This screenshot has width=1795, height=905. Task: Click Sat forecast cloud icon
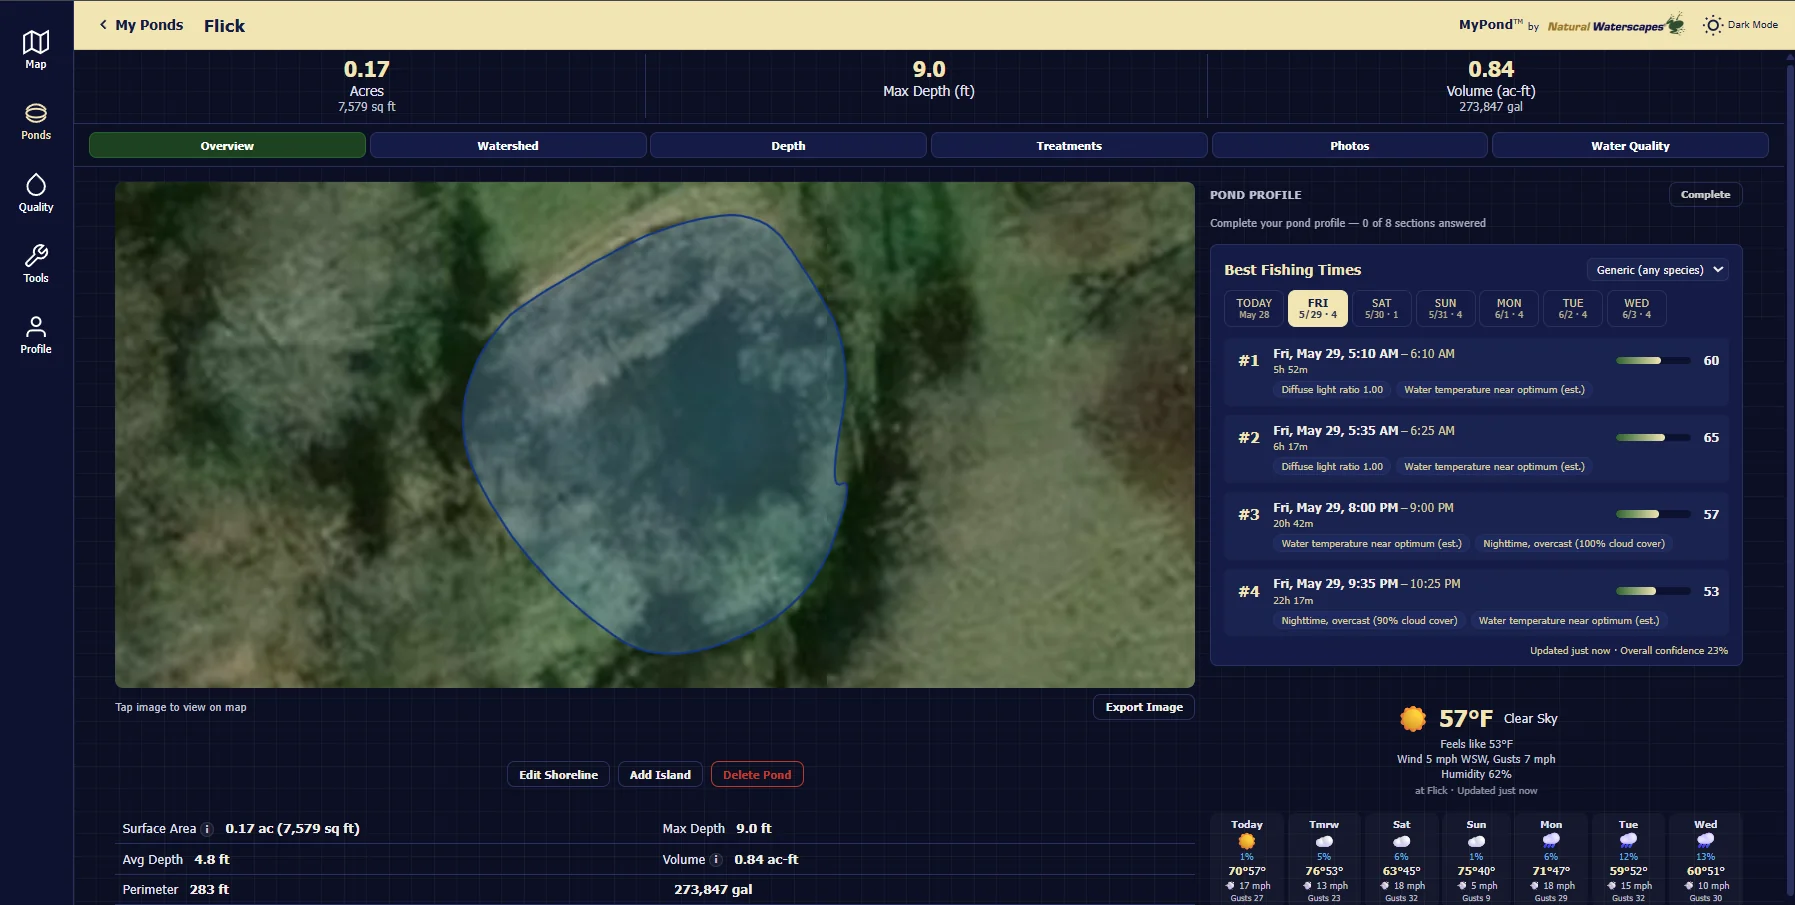click(x=1401, y=841)
